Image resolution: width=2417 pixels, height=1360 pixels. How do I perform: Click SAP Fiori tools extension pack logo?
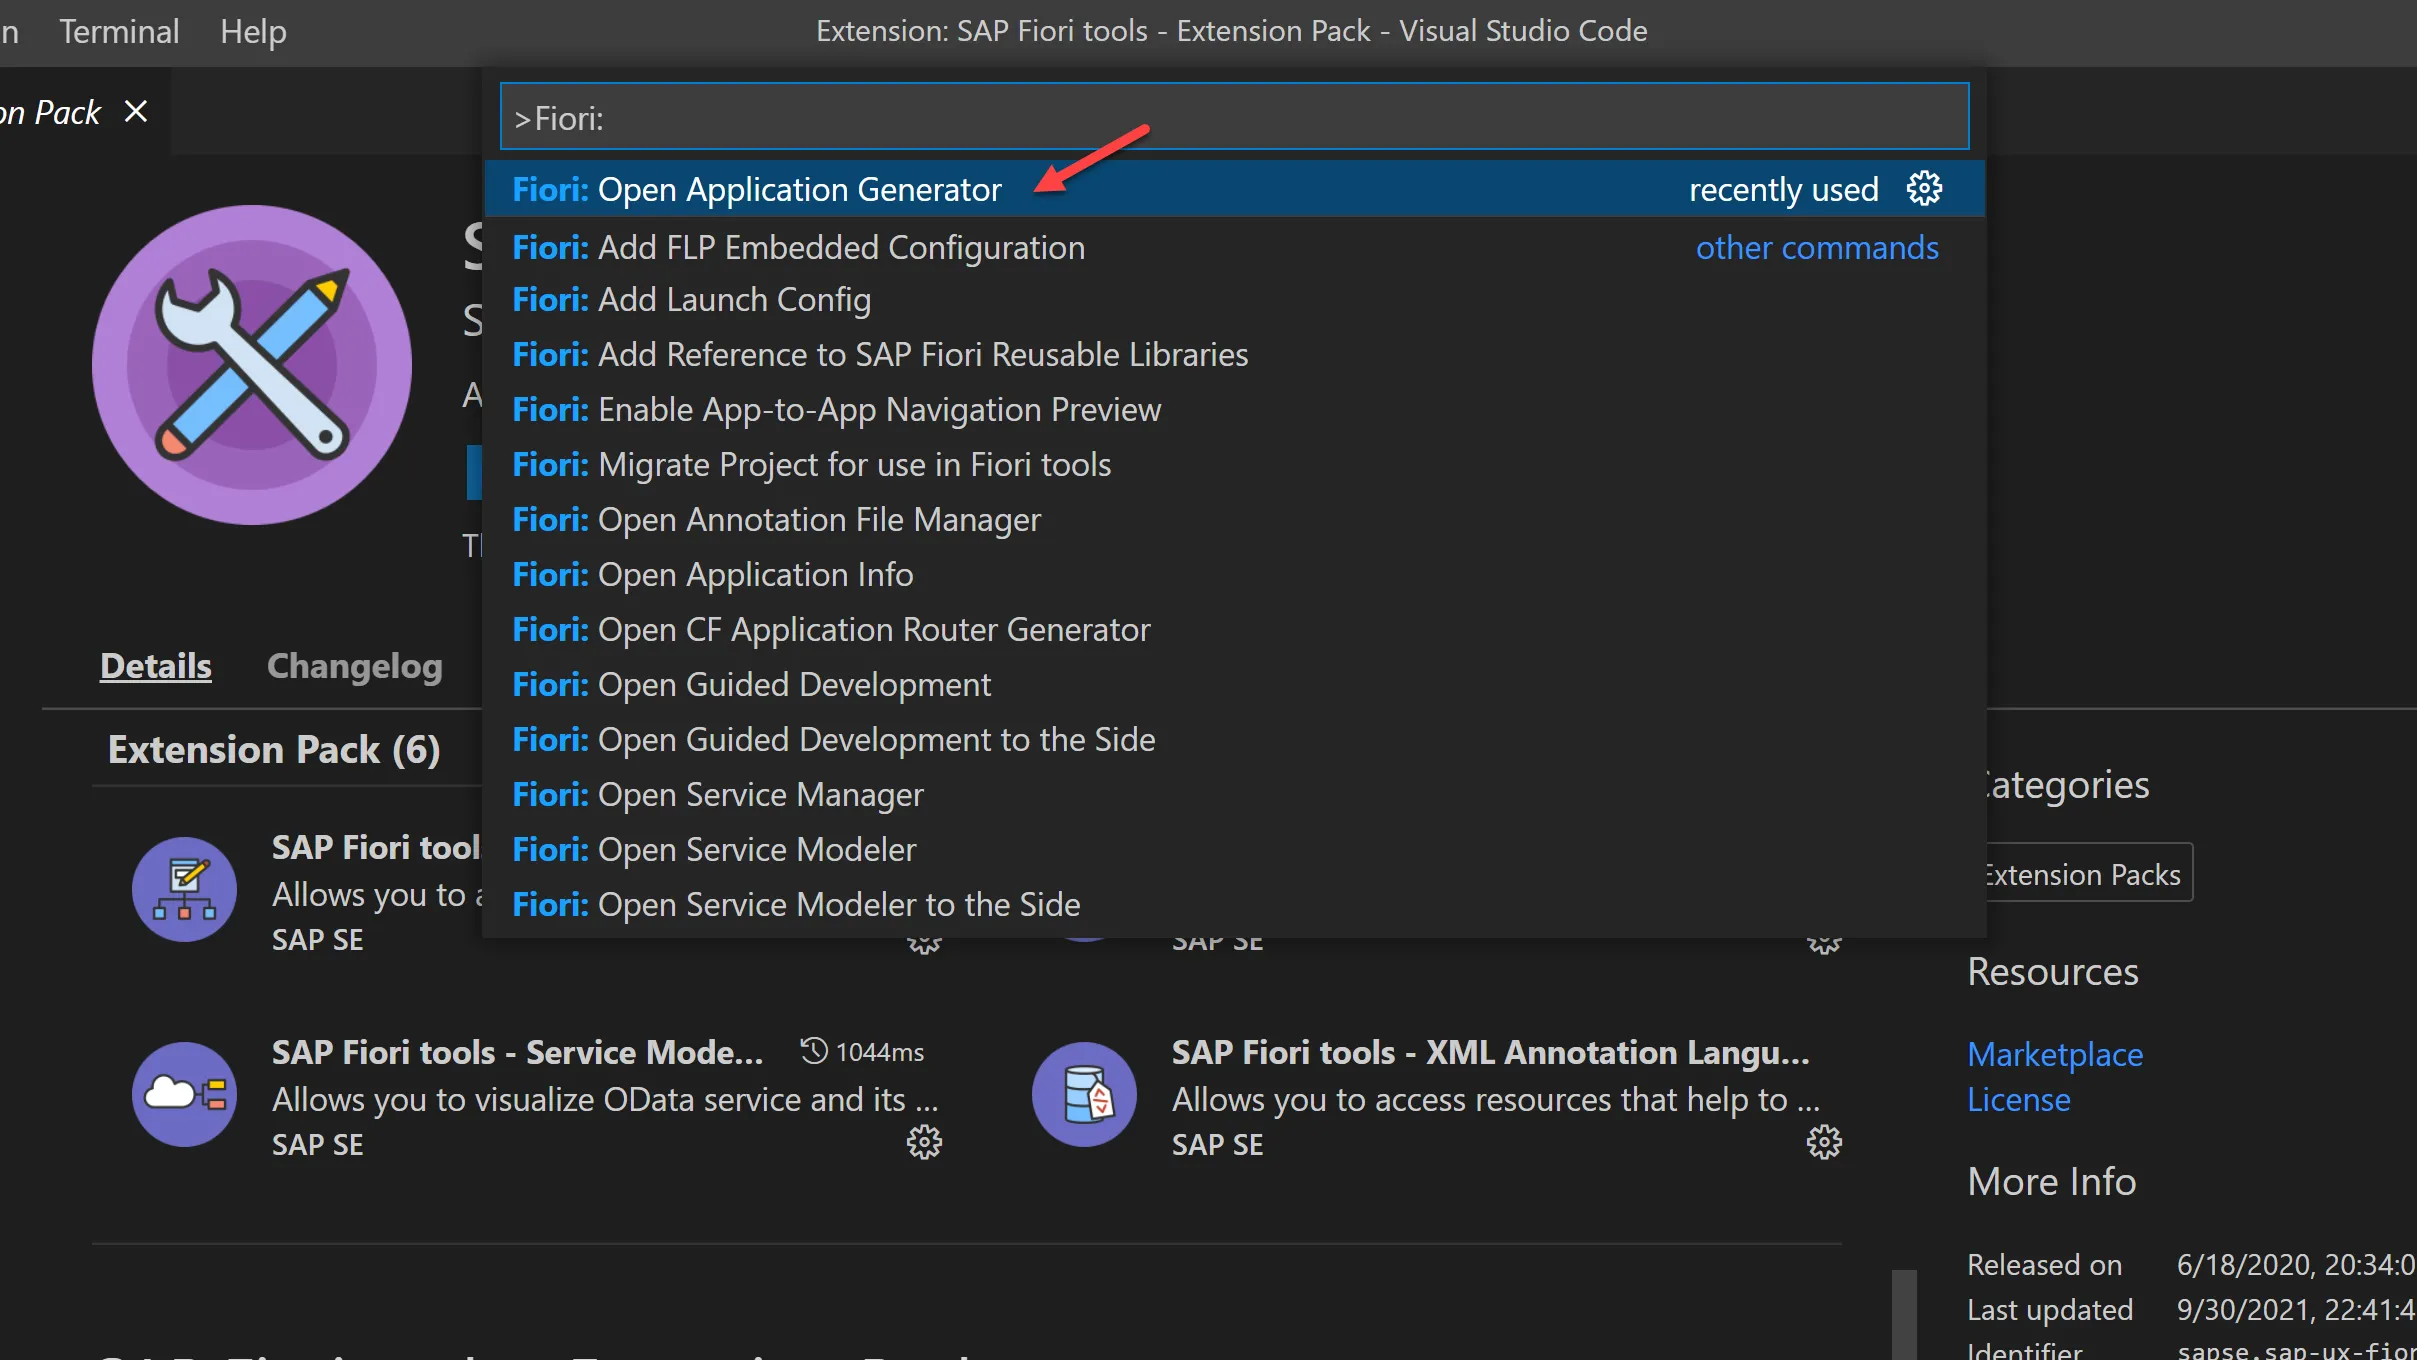click(252, 365)
